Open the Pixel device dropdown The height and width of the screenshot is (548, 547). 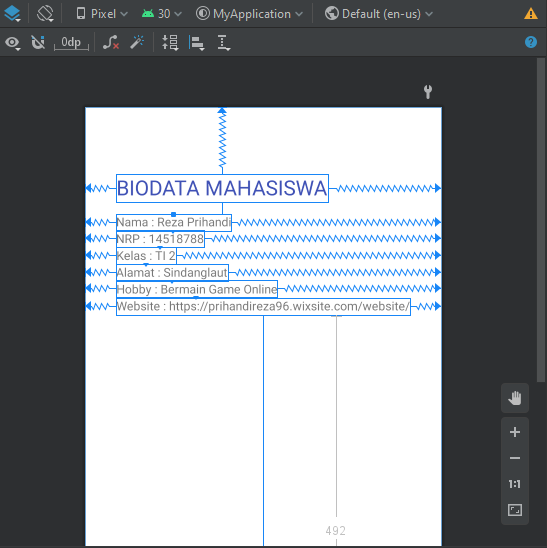(102, 14)
